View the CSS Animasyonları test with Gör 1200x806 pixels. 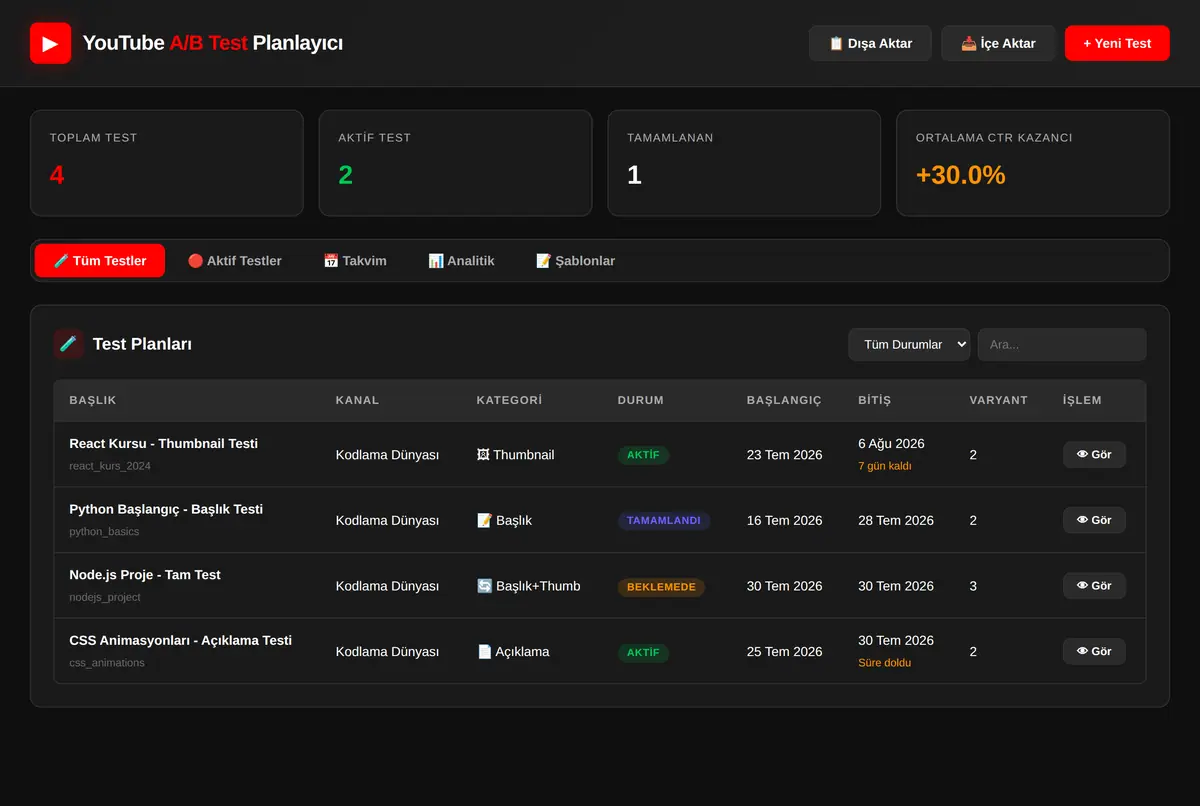click(1094, 651)
